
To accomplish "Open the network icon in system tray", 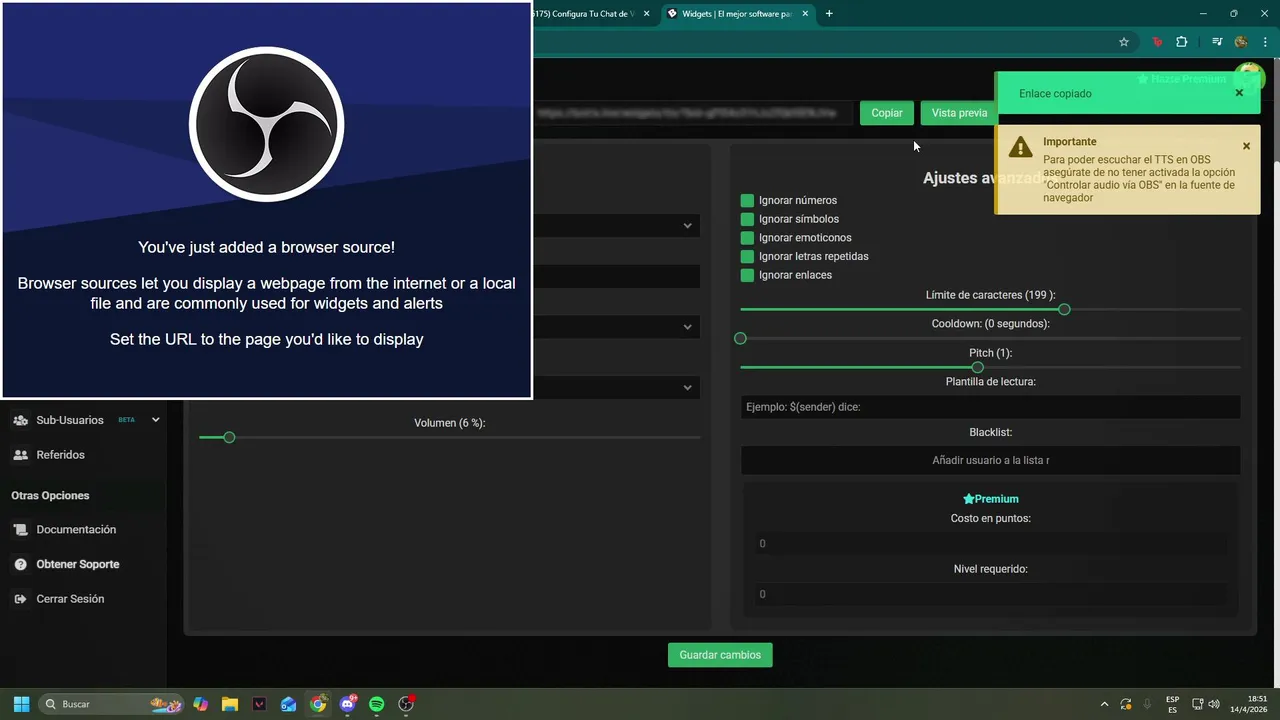I will pos(1198,704).
